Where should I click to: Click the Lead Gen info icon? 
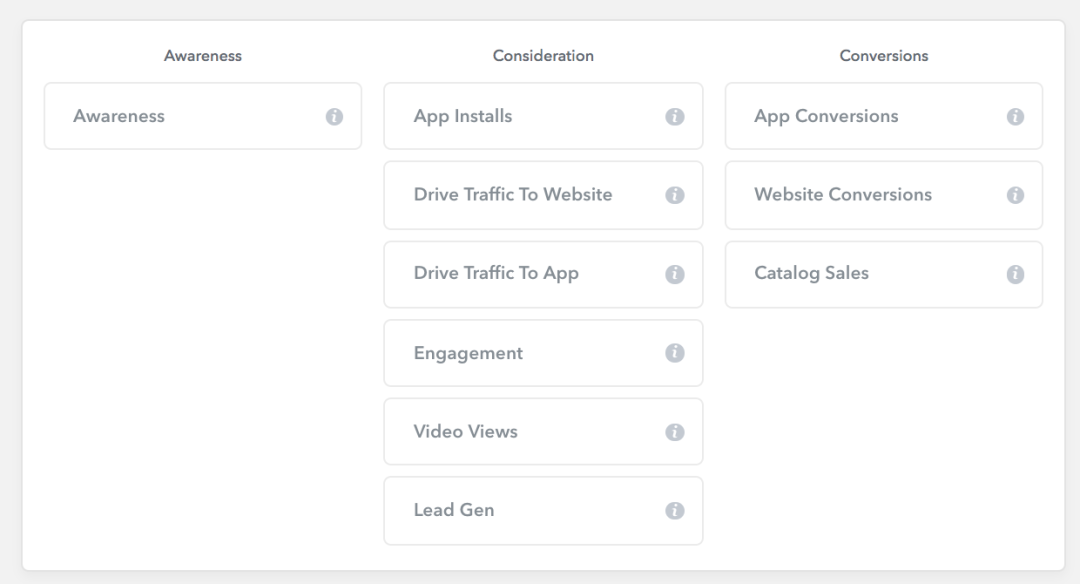point(674,510)
